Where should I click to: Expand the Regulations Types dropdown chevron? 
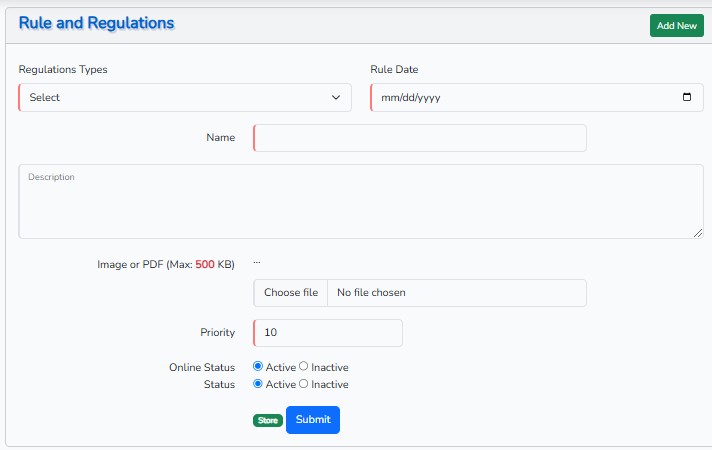point(336,98)
